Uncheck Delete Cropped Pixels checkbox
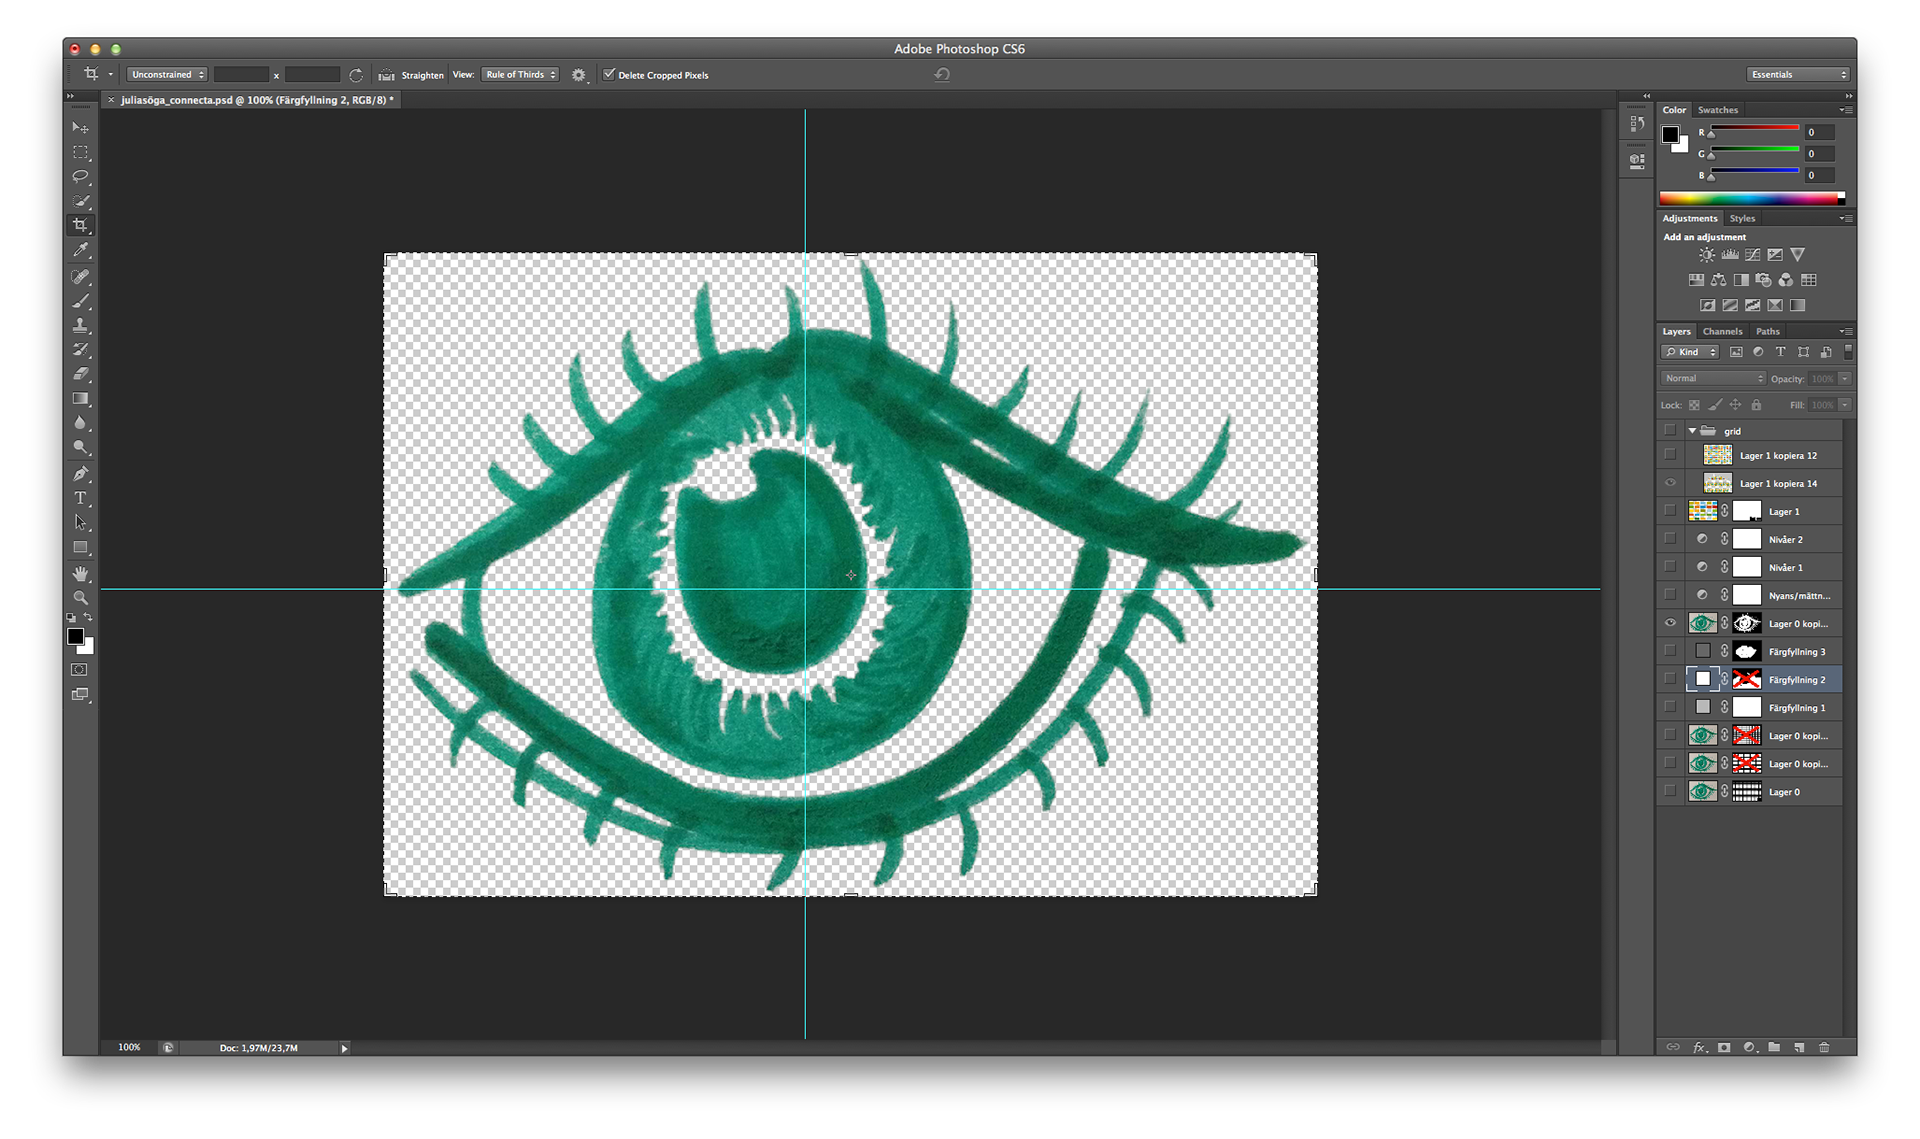1920x1139 pixels. 609,74
